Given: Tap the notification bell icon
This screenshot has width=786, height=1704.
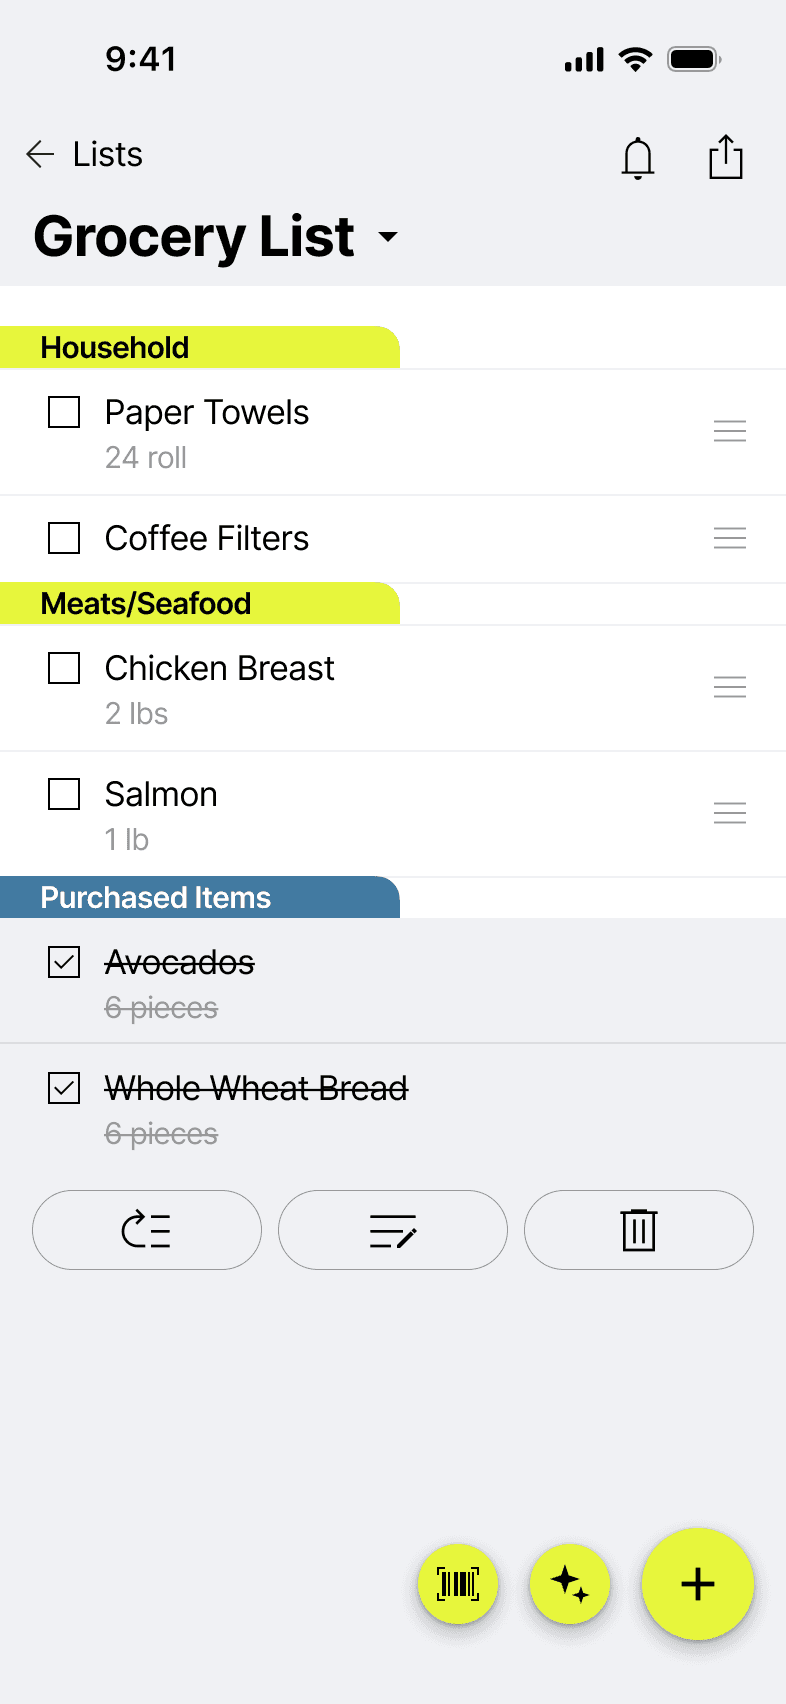Looking at the screenshot, I should pos(637,158).
